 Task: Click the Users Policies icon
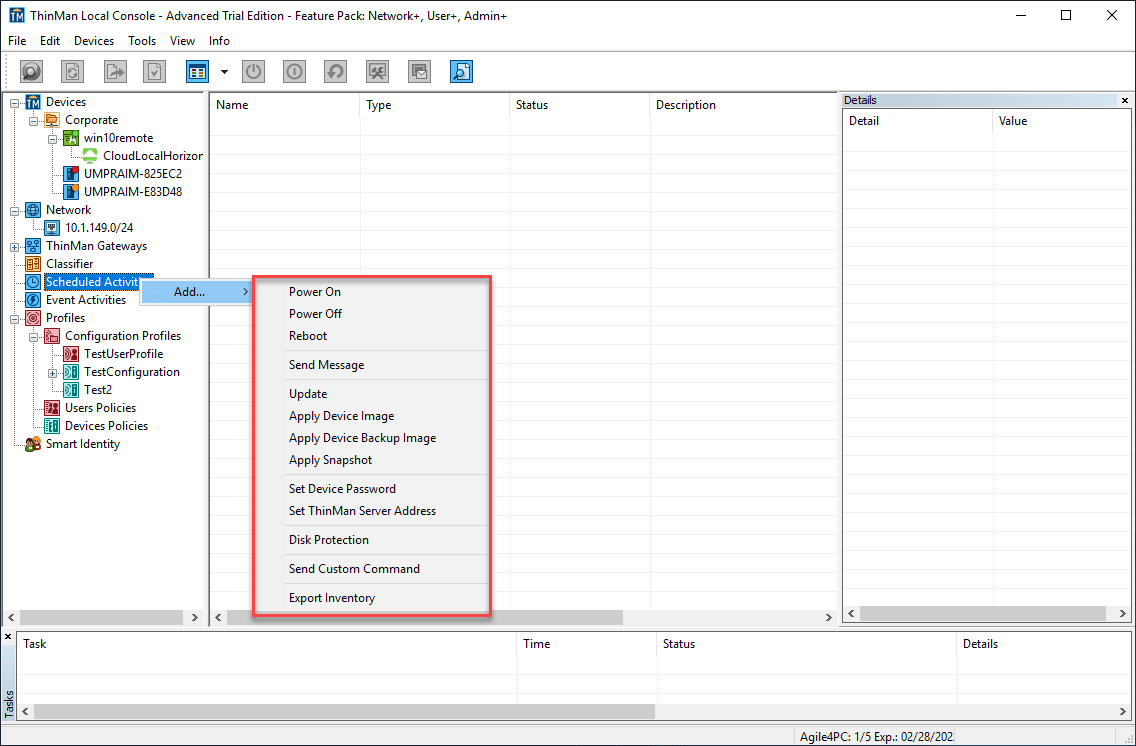(x=52, y=408)
